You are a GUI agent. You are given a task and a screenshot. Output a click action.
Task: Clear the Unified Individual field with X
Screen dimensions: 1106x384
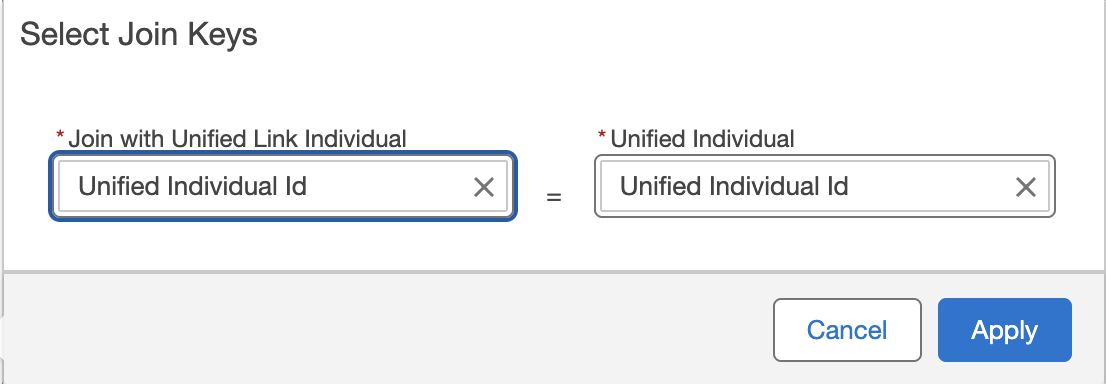(1026, 187)
